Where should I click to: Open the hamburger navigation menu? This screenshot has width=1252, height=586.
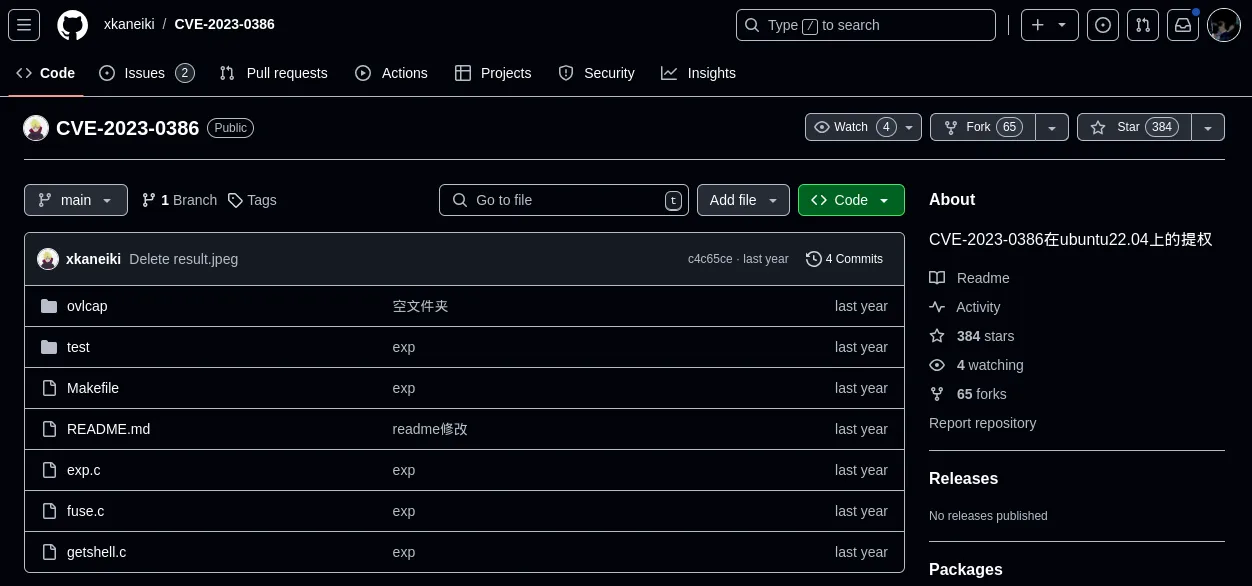tap(24, 25)
